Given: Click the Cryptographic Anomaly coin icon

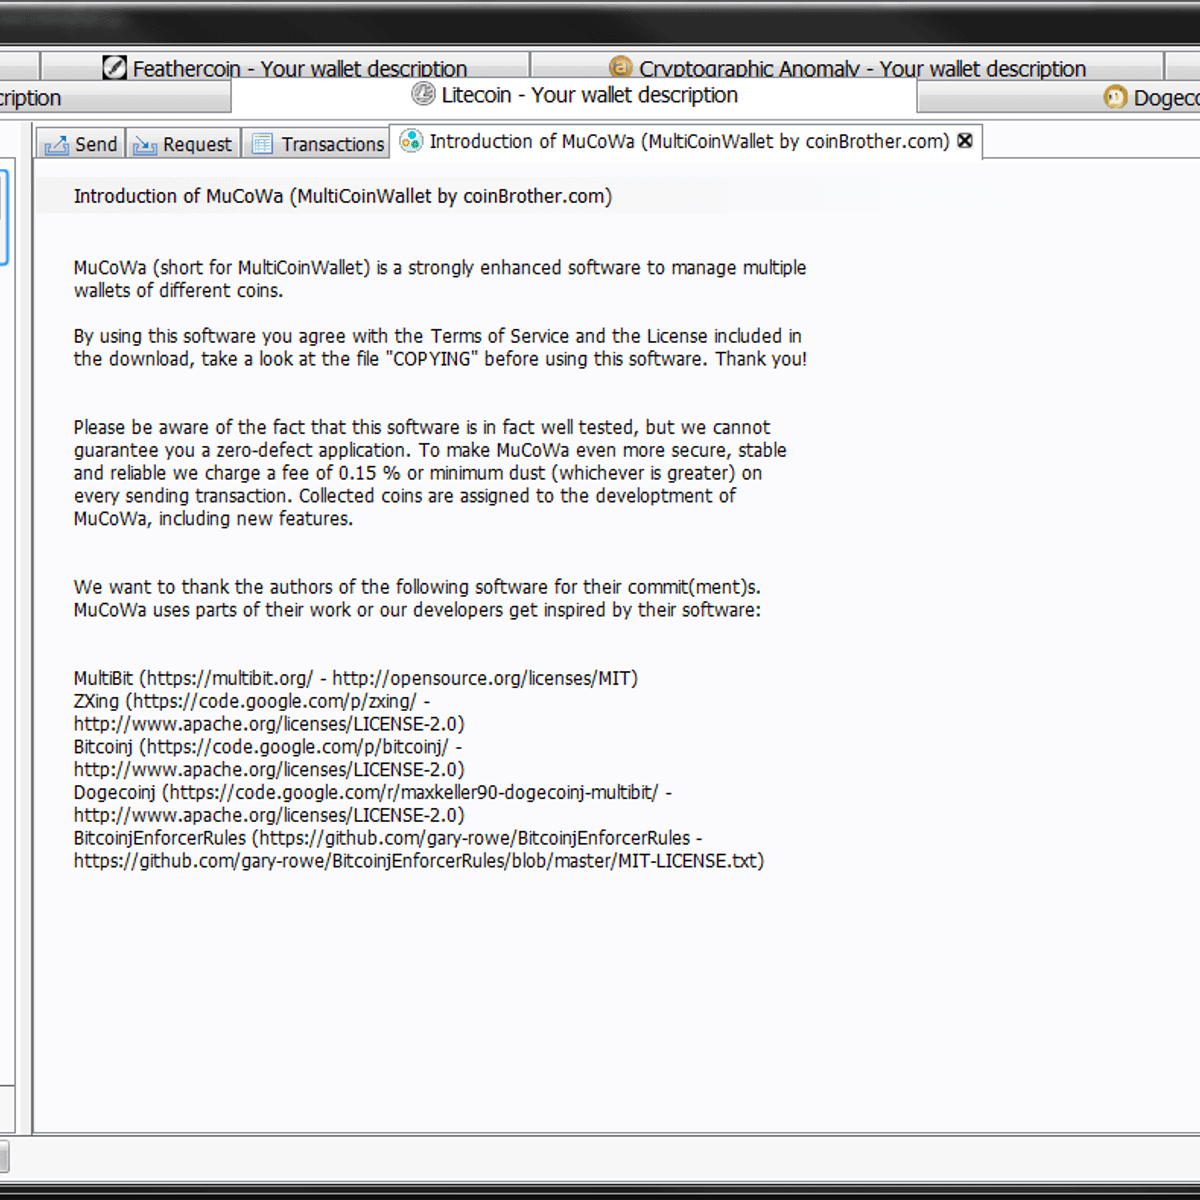Looking at the screenshot, I should tap(621, 67).
